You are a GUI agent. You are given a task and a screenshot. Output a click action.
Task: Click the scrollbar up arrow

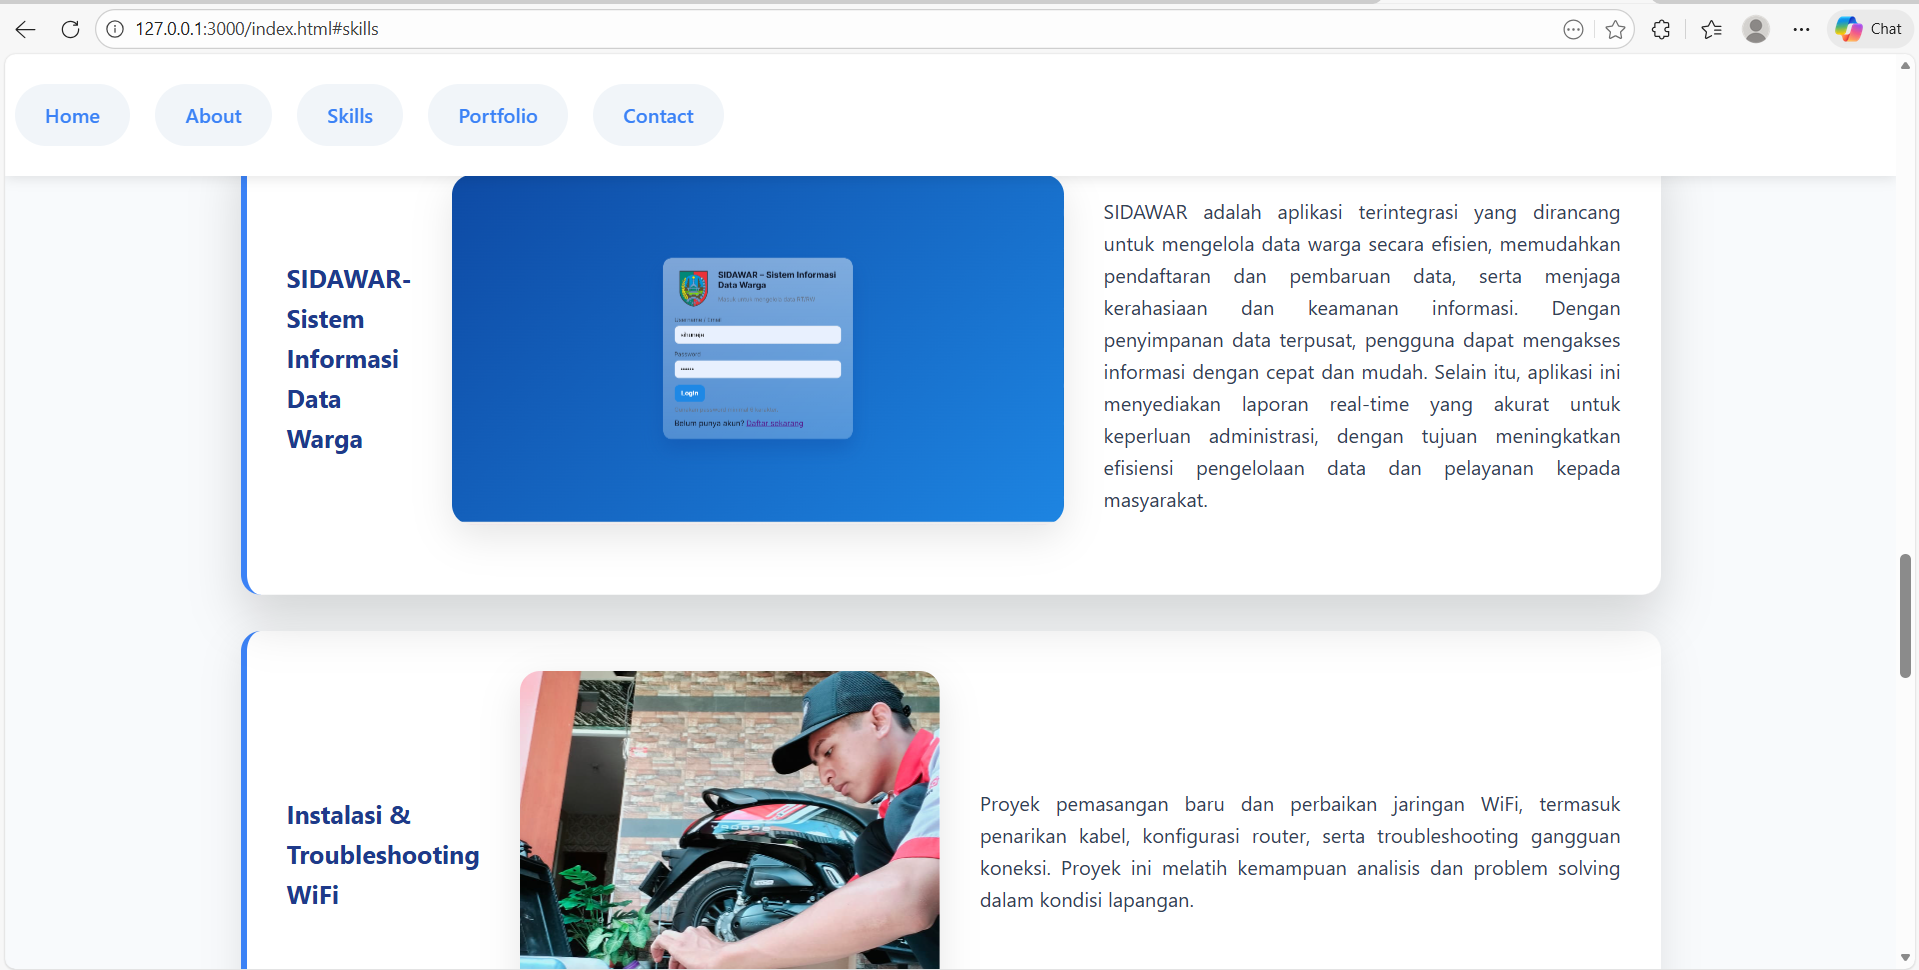click(x=1905, y=66)
